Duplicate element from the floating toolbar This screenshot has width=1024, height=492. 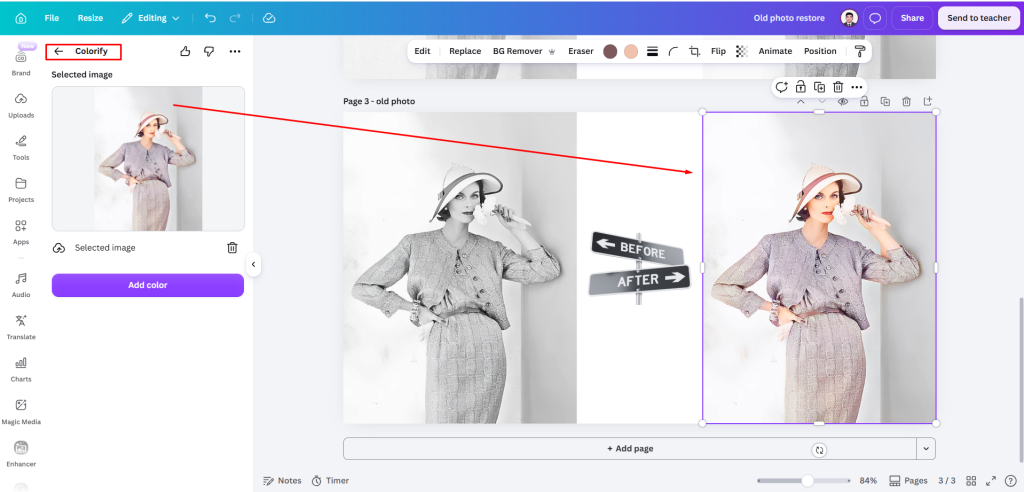820,87
